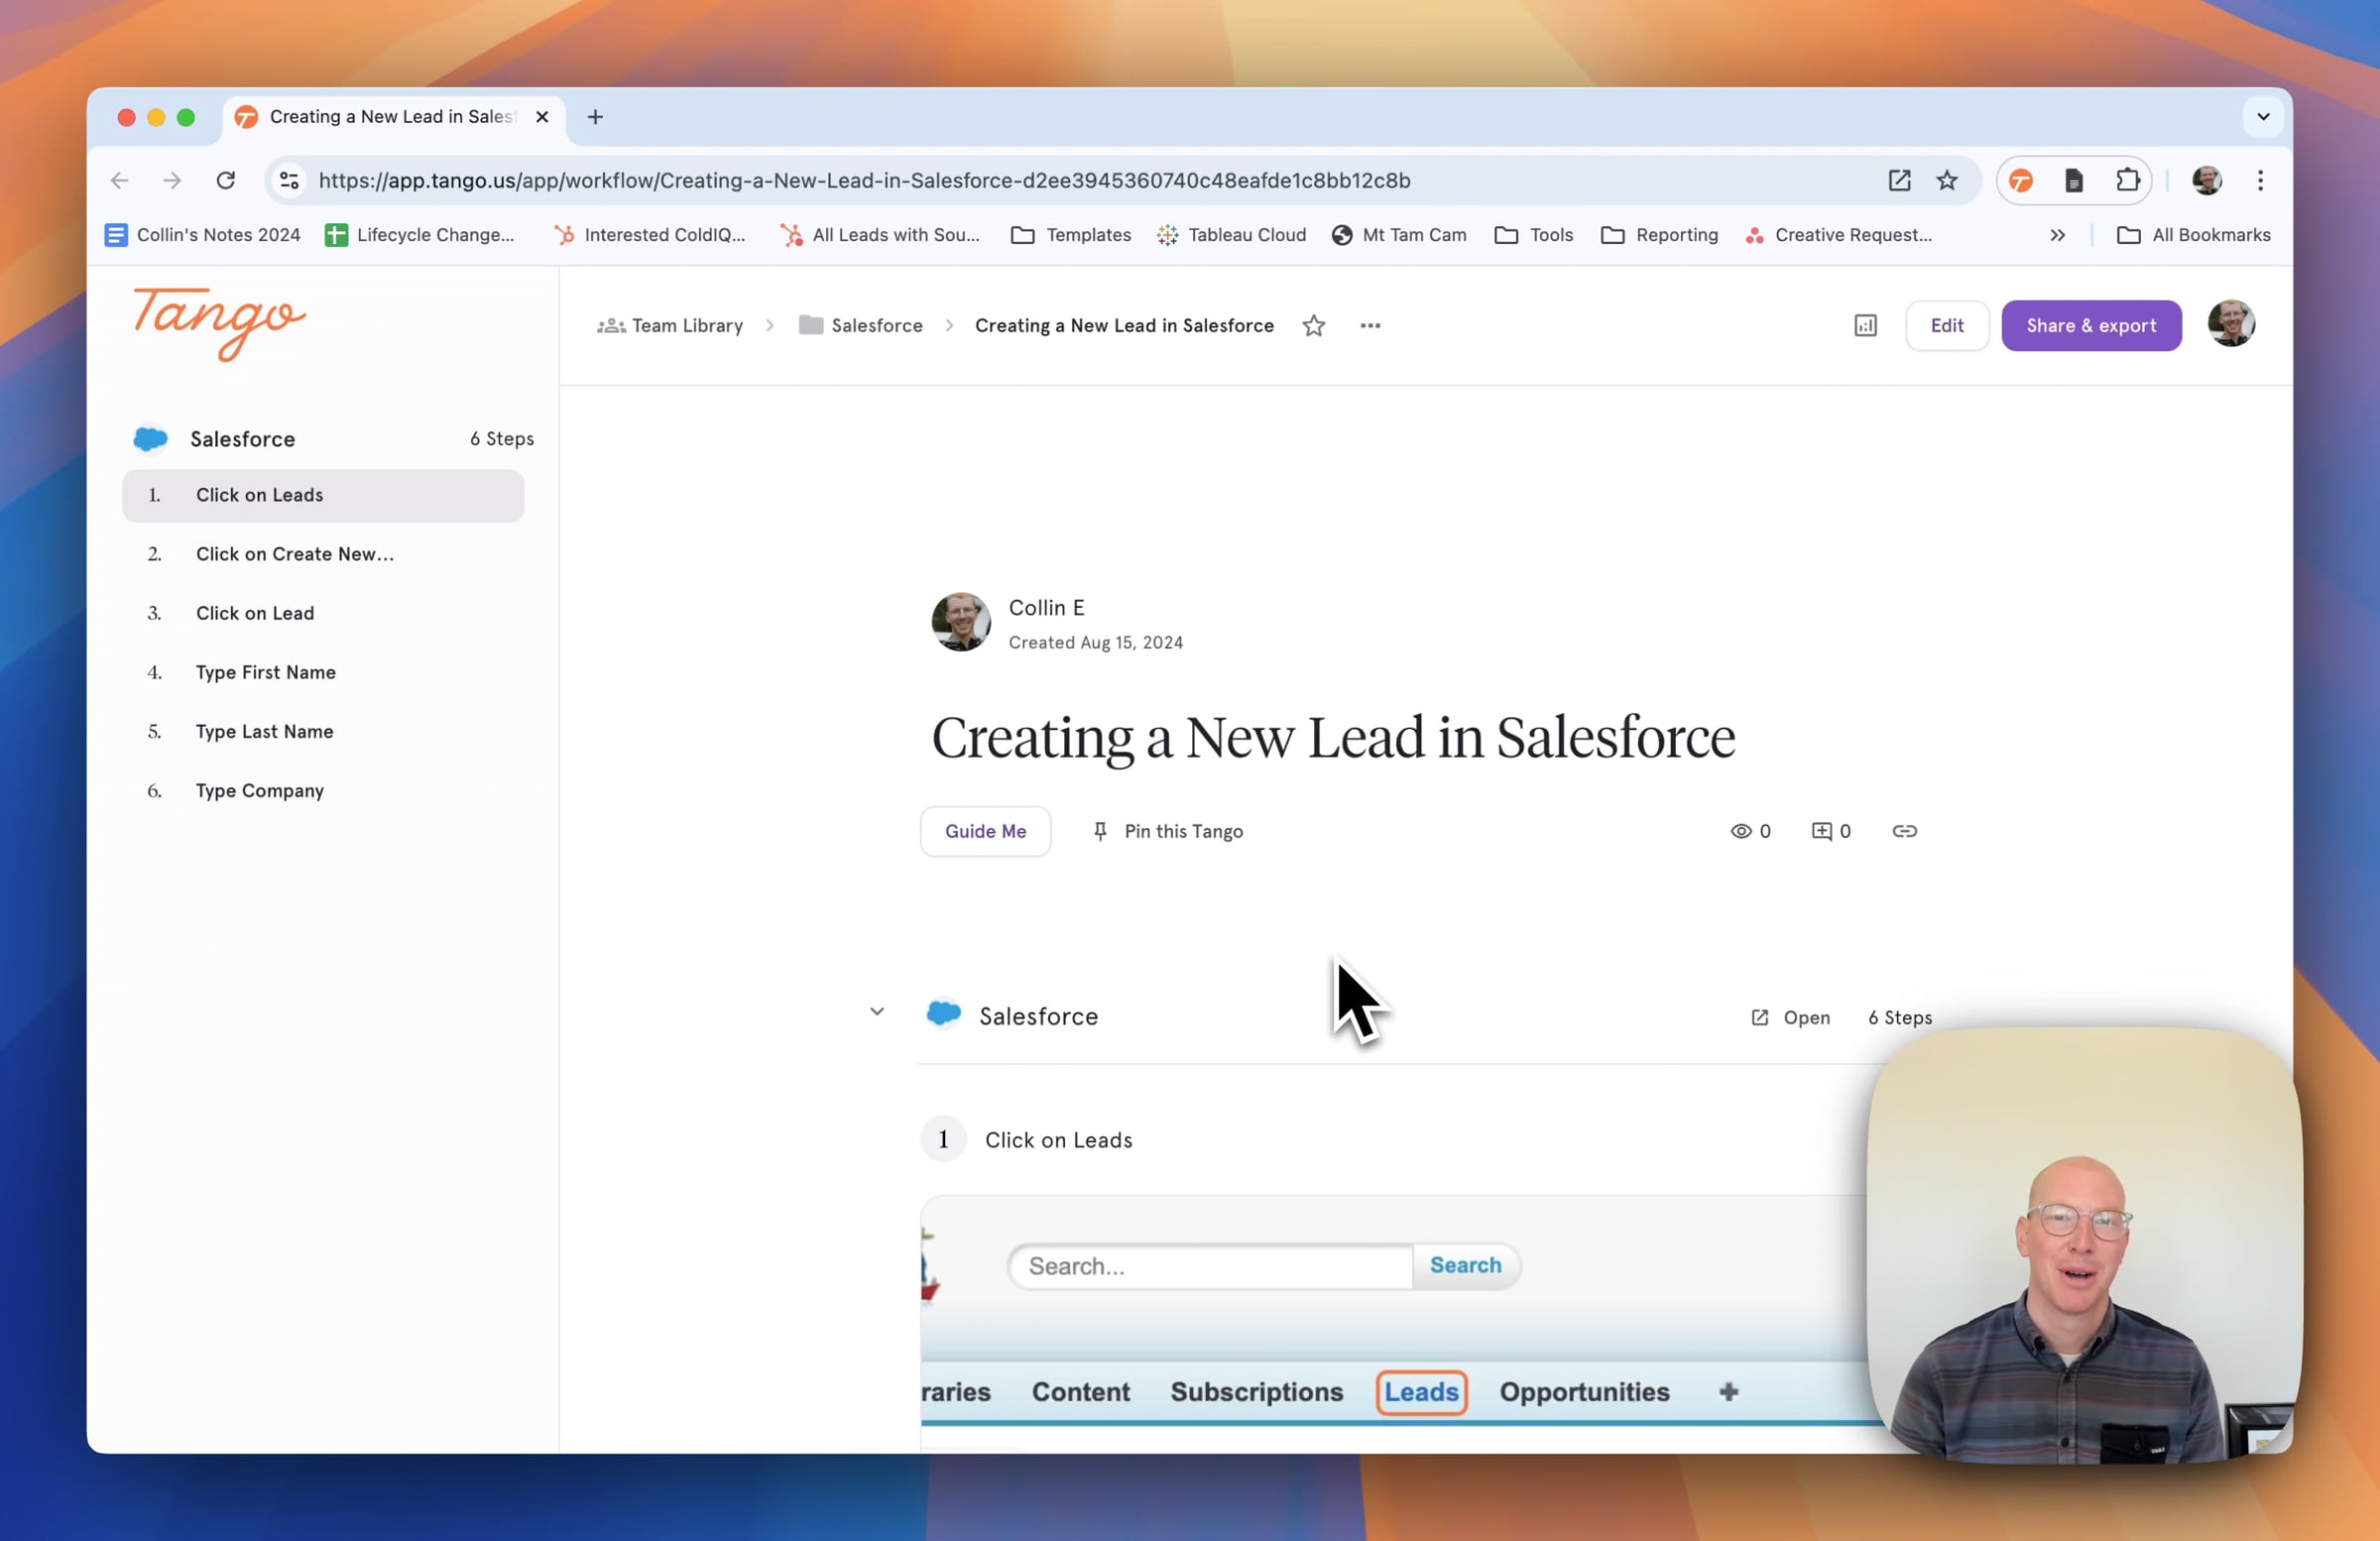The height and width of the screenshot is (1541, 2380).
Task: Open Salesforce via the Open link
Action: click(1790, 1017)
